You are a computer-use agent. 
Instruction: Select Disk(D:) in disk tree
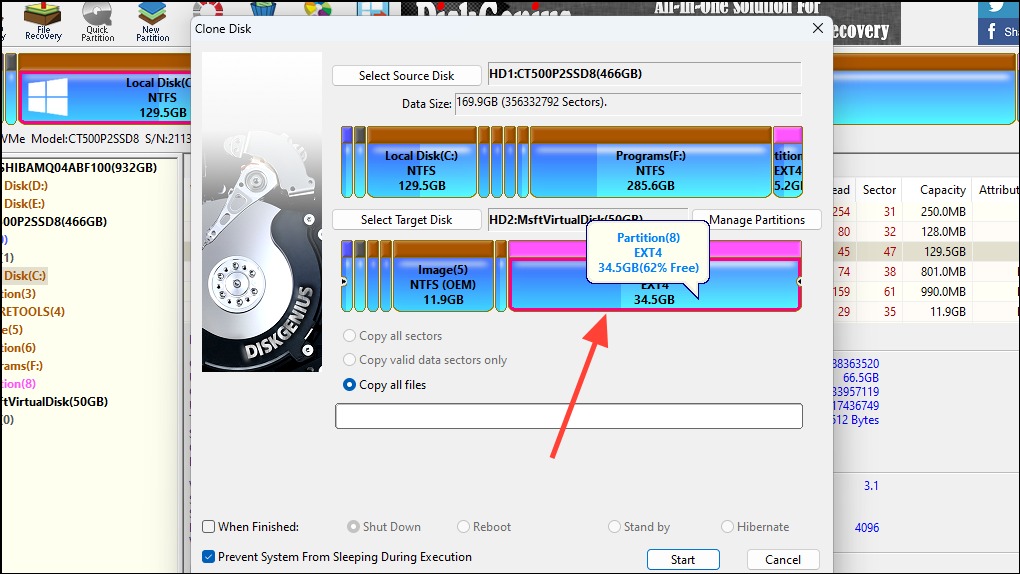(x=25, y=185)
